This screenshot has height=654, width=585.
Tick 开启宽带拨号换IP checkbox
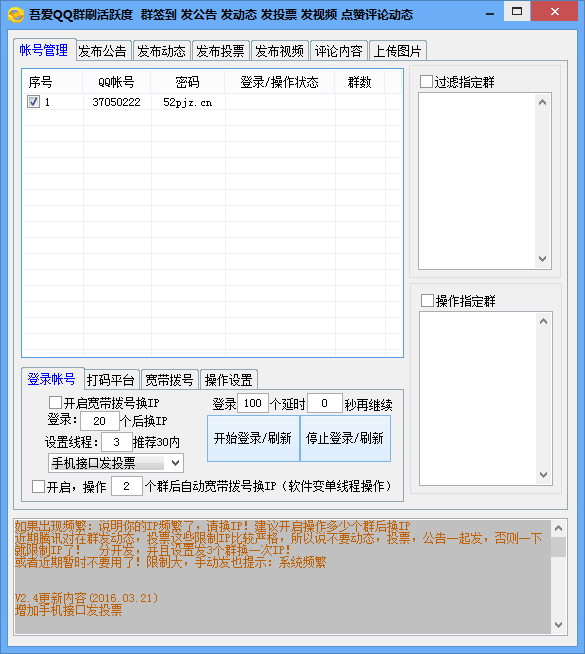pos(55,402)
